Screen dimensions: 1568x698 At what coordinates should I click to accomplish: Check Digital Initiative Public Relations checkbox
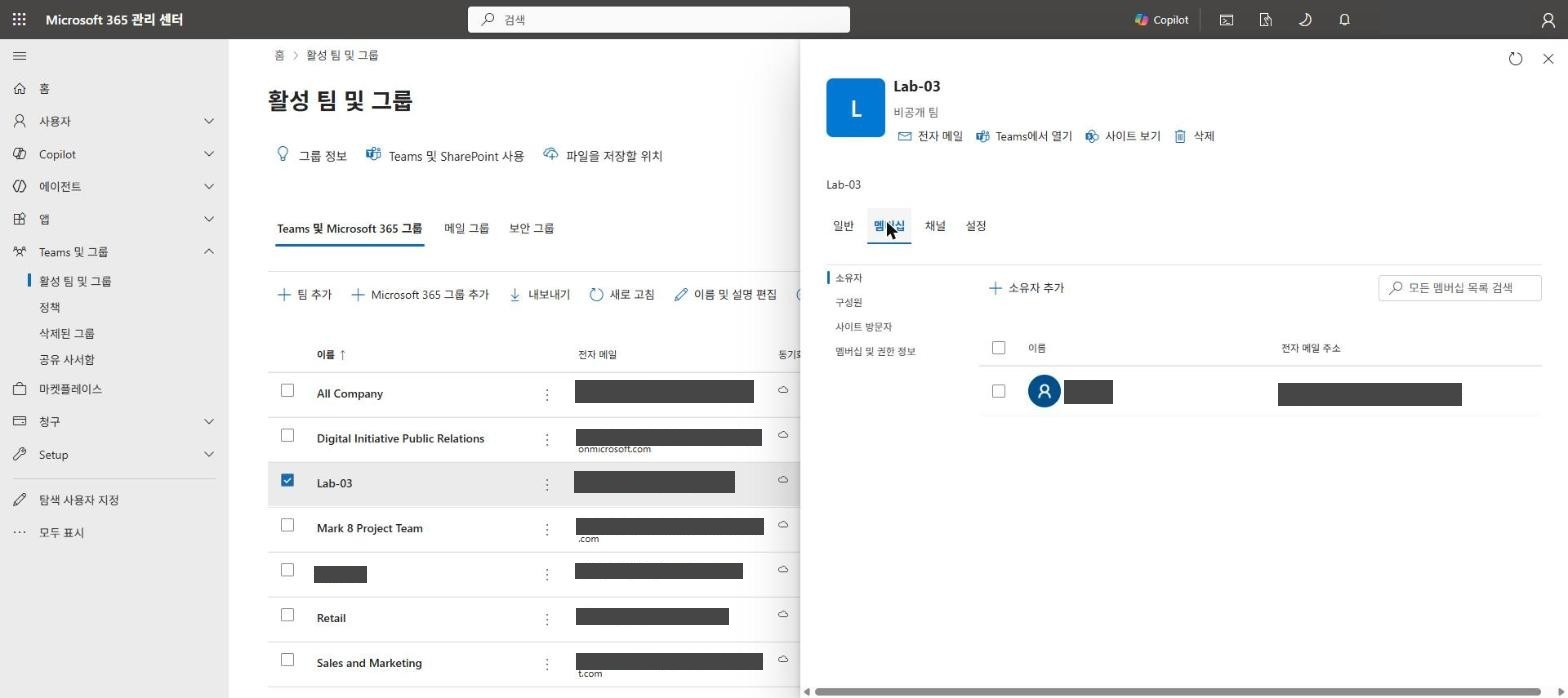(287, 435)
